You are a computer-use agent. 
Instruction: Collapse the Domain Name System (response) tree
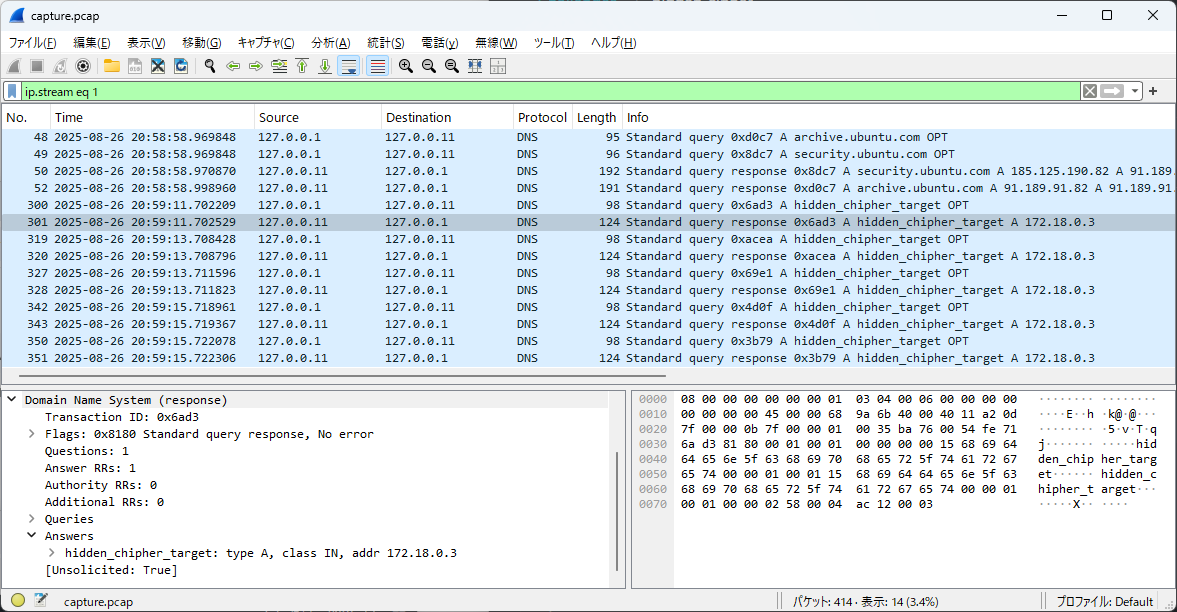tap(12, 400)
